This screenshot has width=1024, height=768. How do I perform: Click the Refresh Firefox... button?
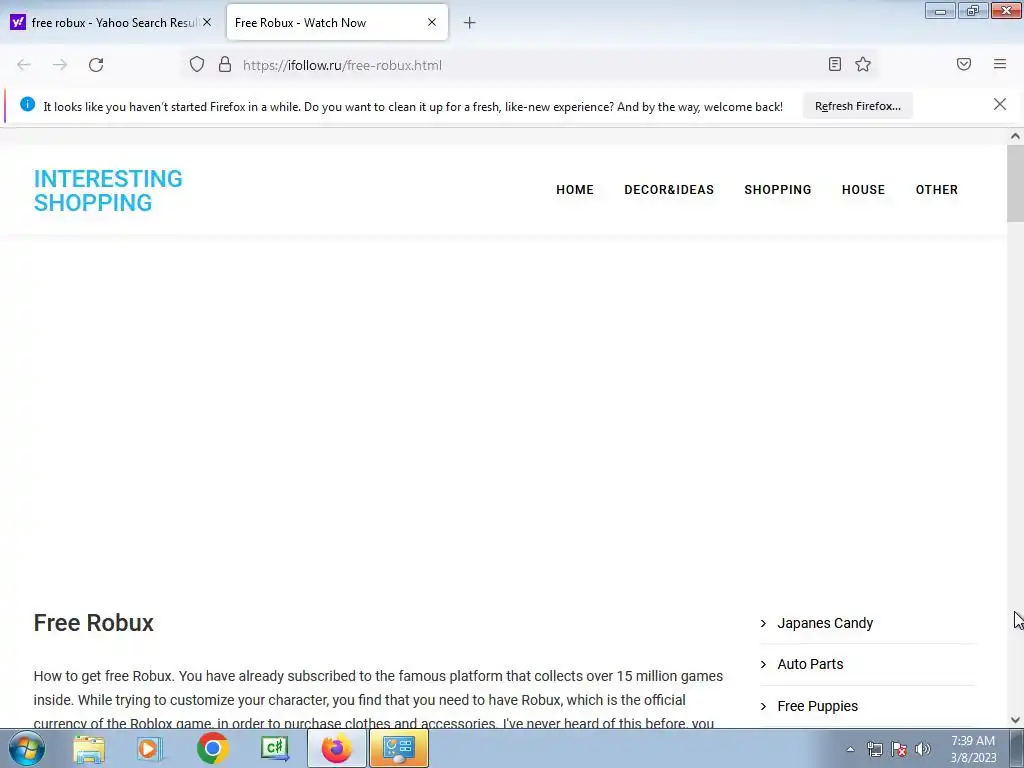point(857,106)
